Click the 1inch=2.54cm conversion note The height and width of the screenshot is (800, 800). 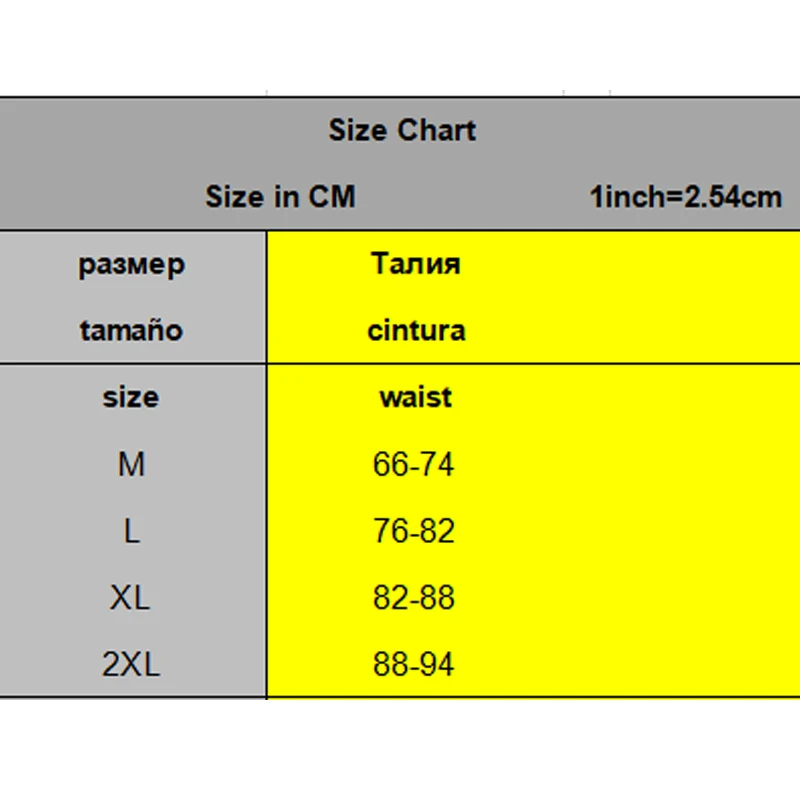pyautogui.click(x=686, y=196)
